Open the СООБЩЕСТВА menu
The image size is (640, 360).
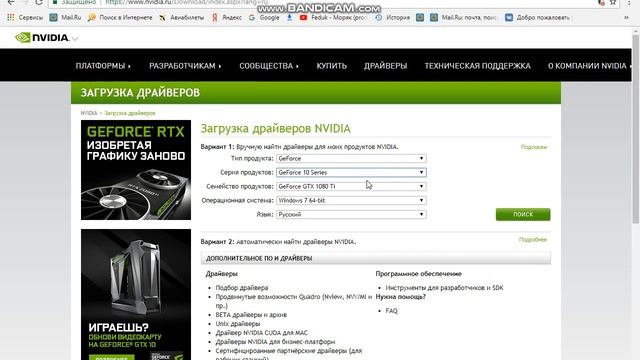click(269, 66)
